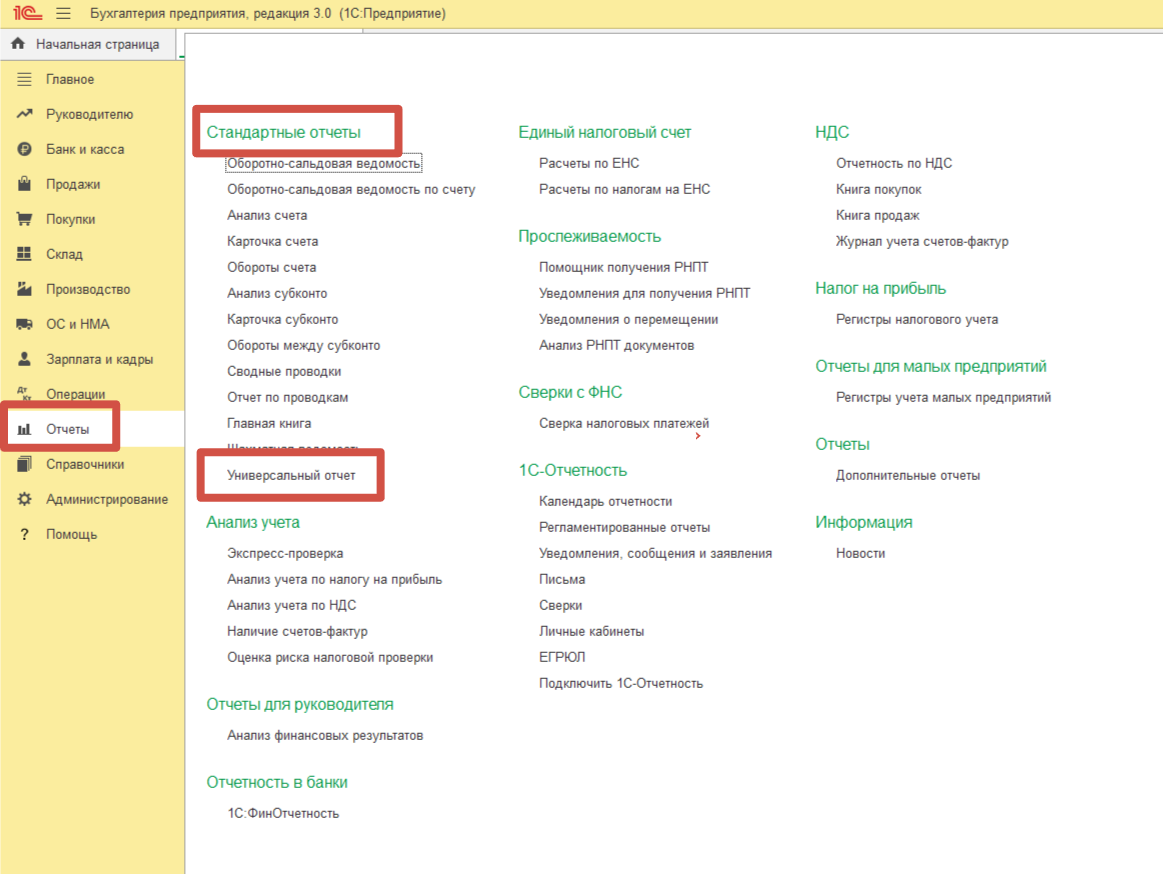Click the home icon on Начальная страница tab

click(19, 44)
